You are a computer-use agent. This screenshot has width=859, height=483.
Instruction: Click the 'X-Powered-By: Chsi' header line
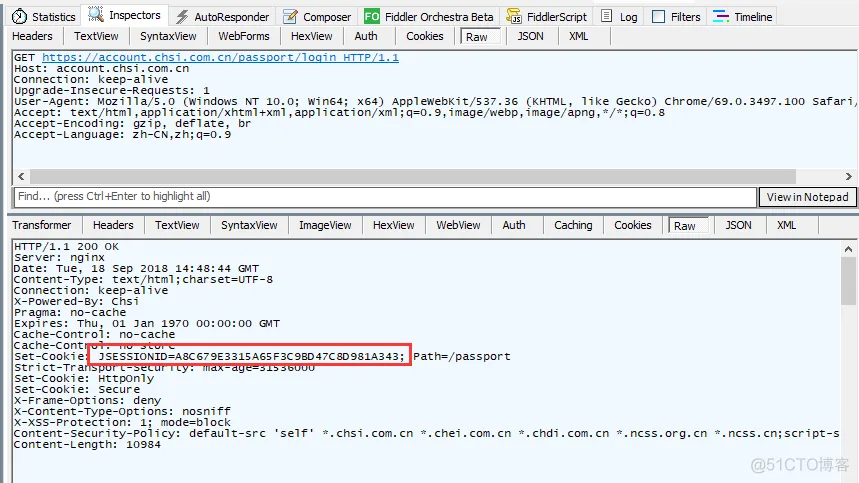click(x=76, y=301)
